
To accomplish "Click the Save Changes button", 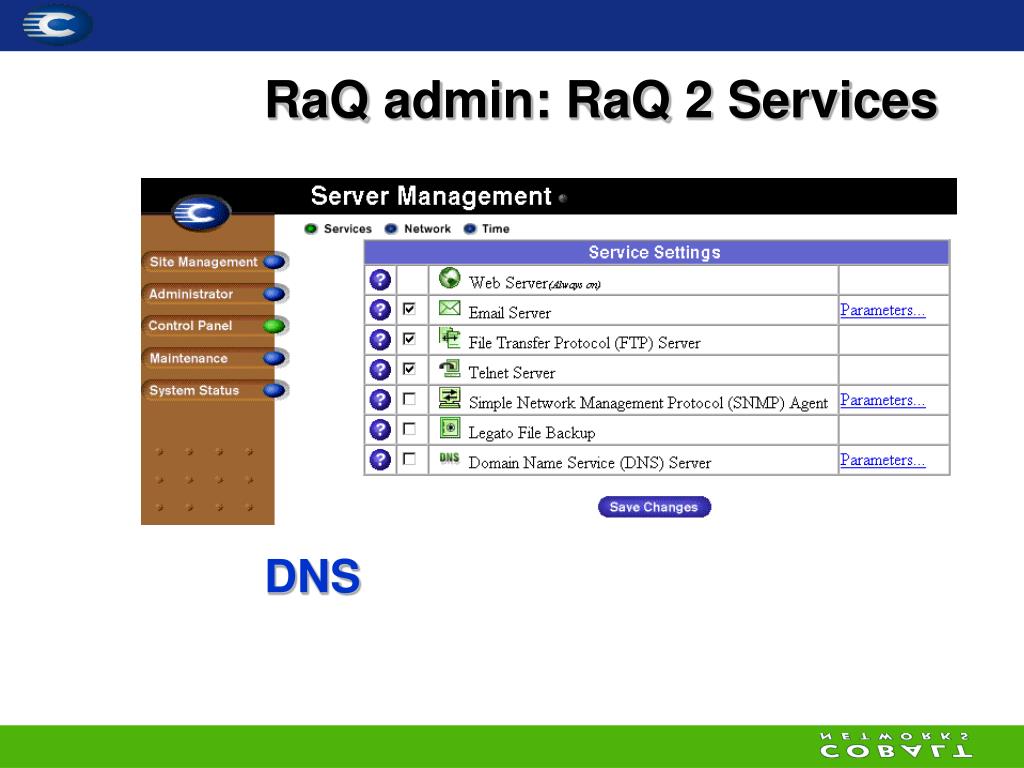I will pos(654,507).
